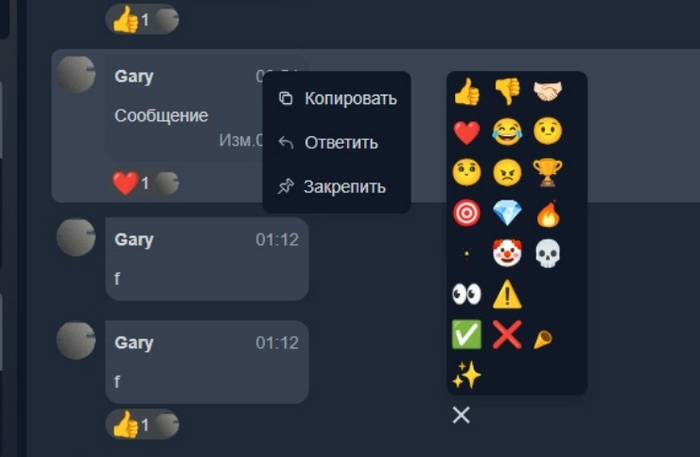Select the green check mark emoji
700x457 pixels.
click(467, 334)
